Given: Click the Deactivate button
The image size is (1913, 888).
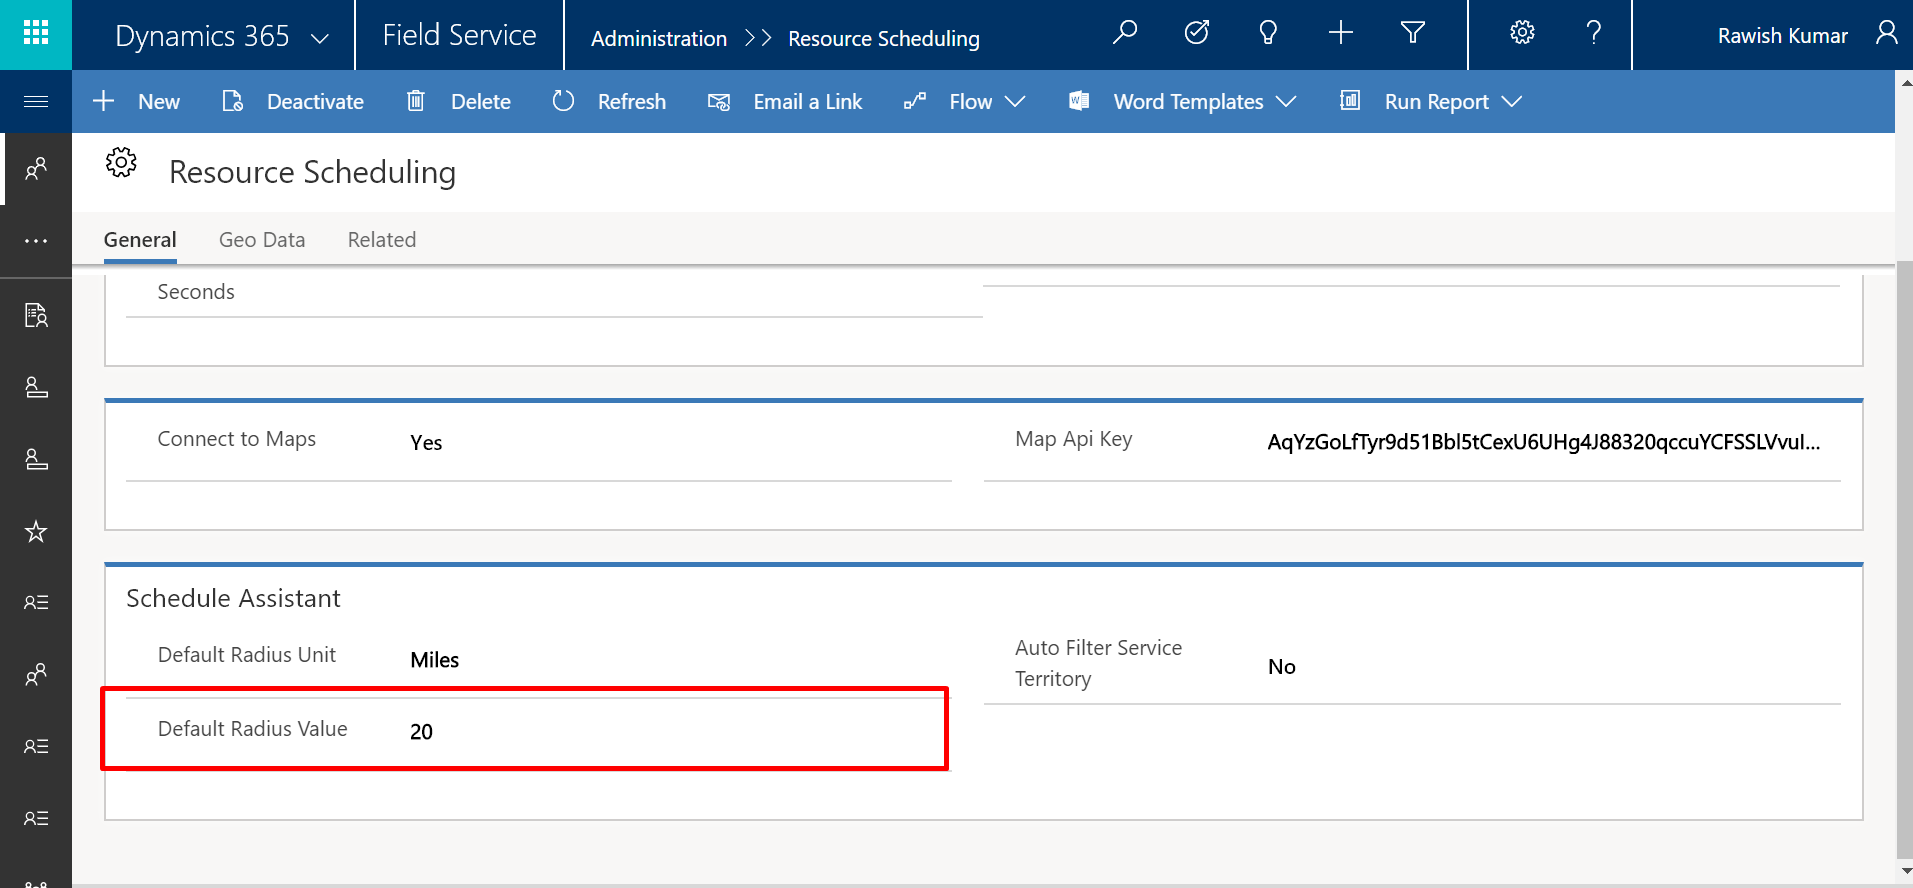Looking at the screenshot, I should click(293, 102).
